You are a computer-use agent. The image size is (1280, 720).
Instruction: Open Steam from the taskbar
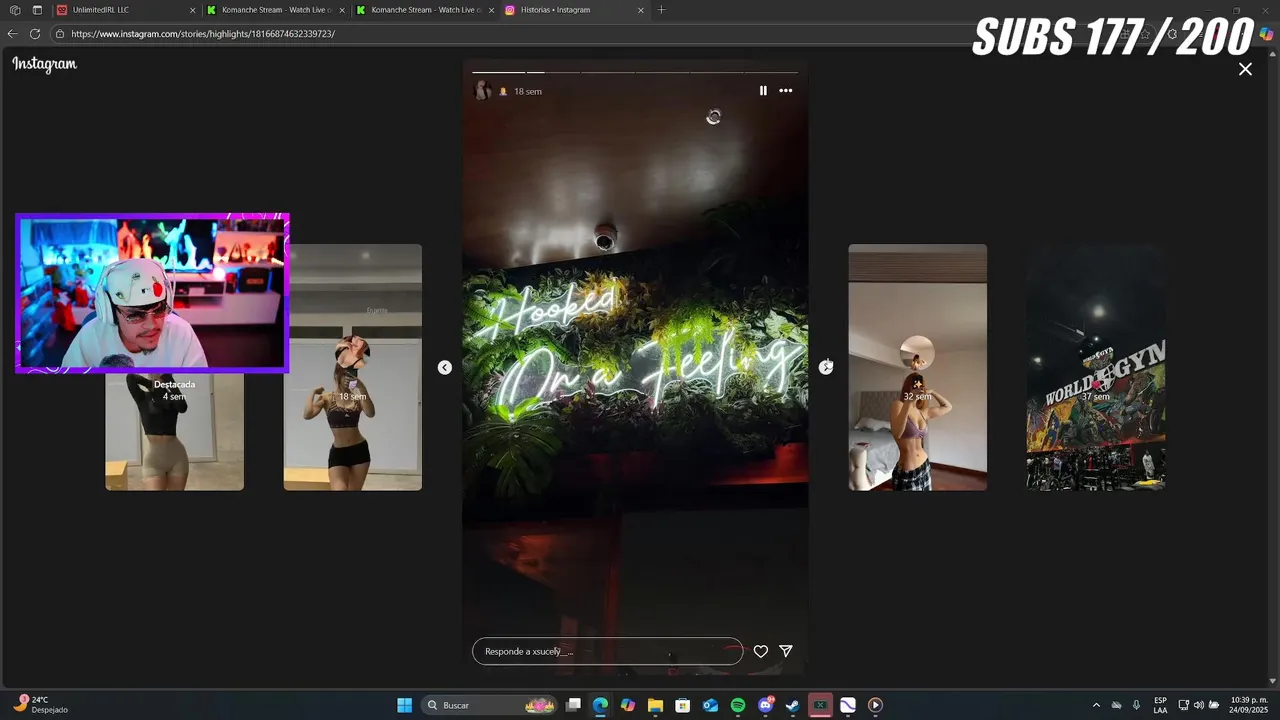[x=793, y=705]
